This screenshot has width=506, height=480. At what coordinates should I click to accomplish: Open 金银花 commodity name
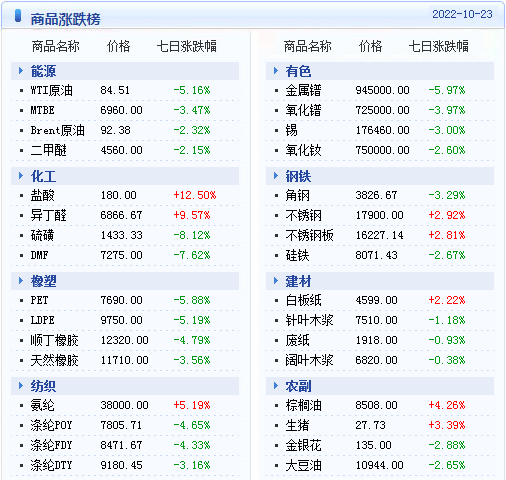(x=303, y=445)
